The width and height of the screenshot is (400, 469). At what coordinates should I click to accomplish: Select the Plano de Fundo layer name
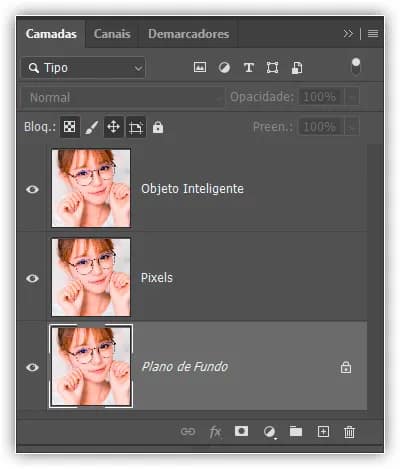(x=185, y=367)
